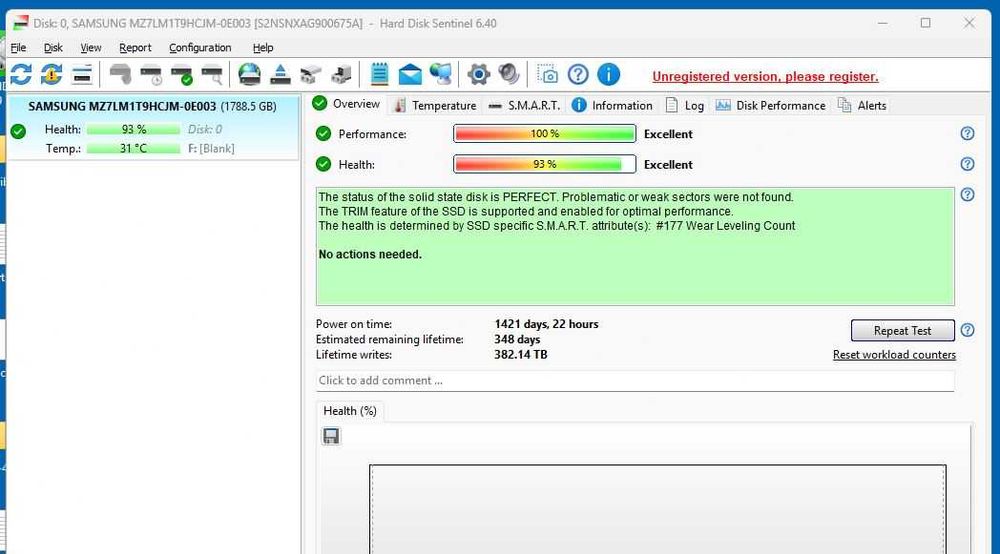Click the gray hard disk toolbar icon
1000x554 pixels.
coord(121,75)
